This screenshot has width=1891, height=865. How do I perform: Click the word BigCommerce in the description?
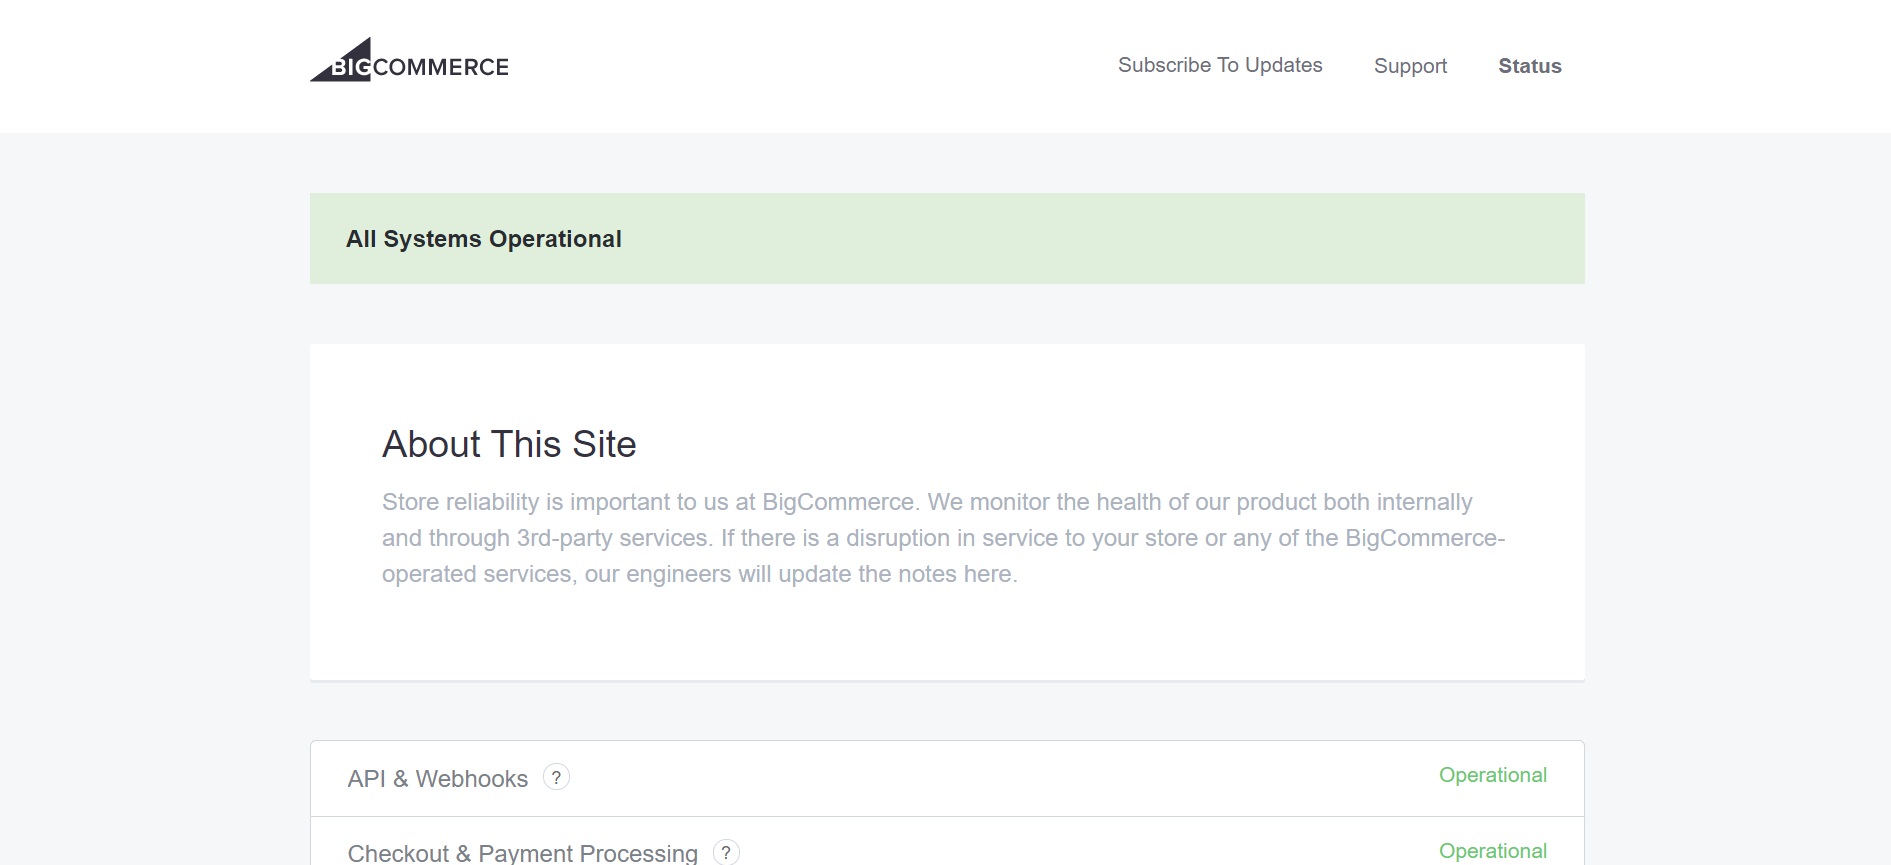point(838,502)
